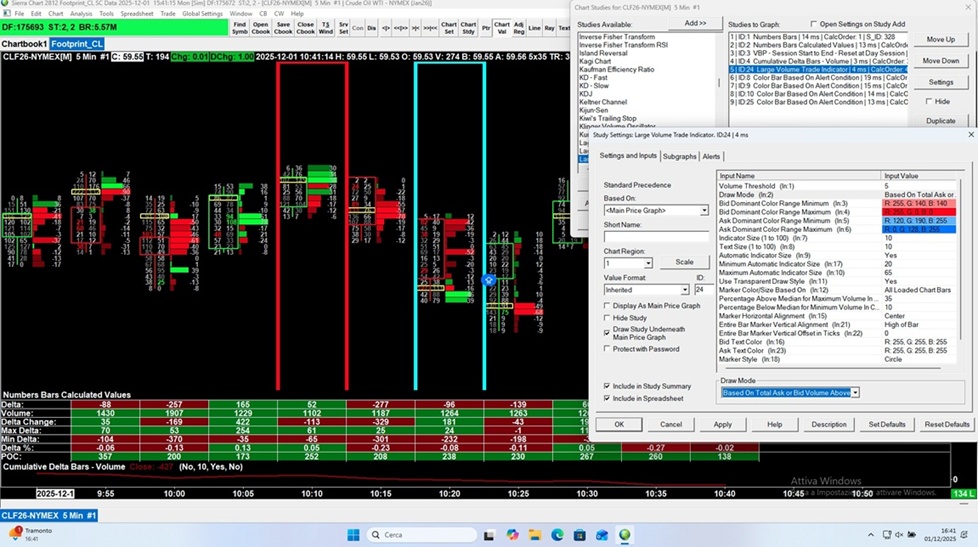Click the Move Up button

[x=941, y=39]
